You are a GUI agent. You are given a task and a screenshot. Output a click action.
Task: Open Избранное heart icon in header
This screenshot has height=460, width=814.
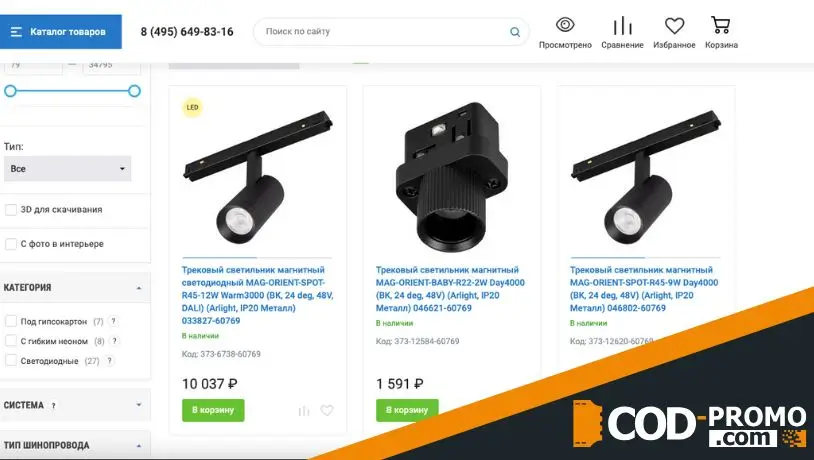tap(674, 25)
